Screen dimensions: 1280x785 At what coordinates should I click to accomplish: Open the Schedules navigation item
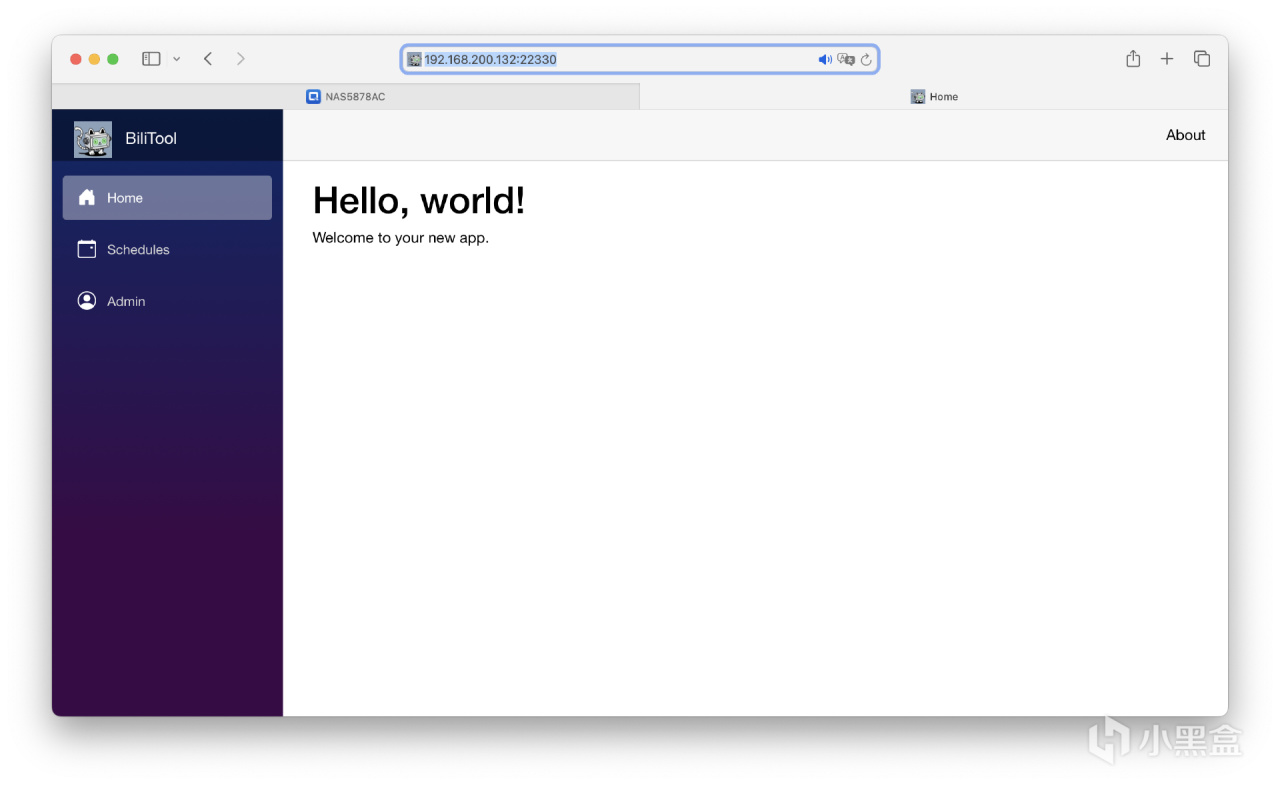pos(167,250)
